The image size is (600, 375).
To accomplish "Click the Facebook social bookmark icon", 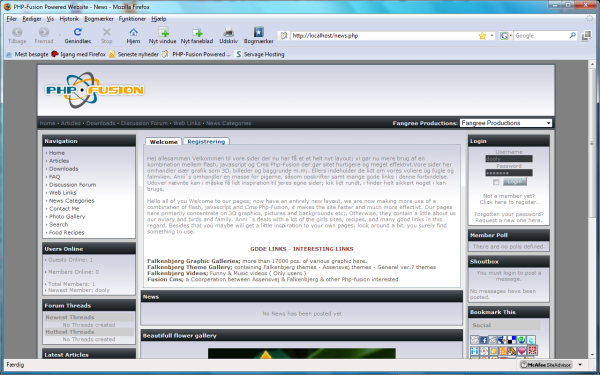I will pos(484,340).
